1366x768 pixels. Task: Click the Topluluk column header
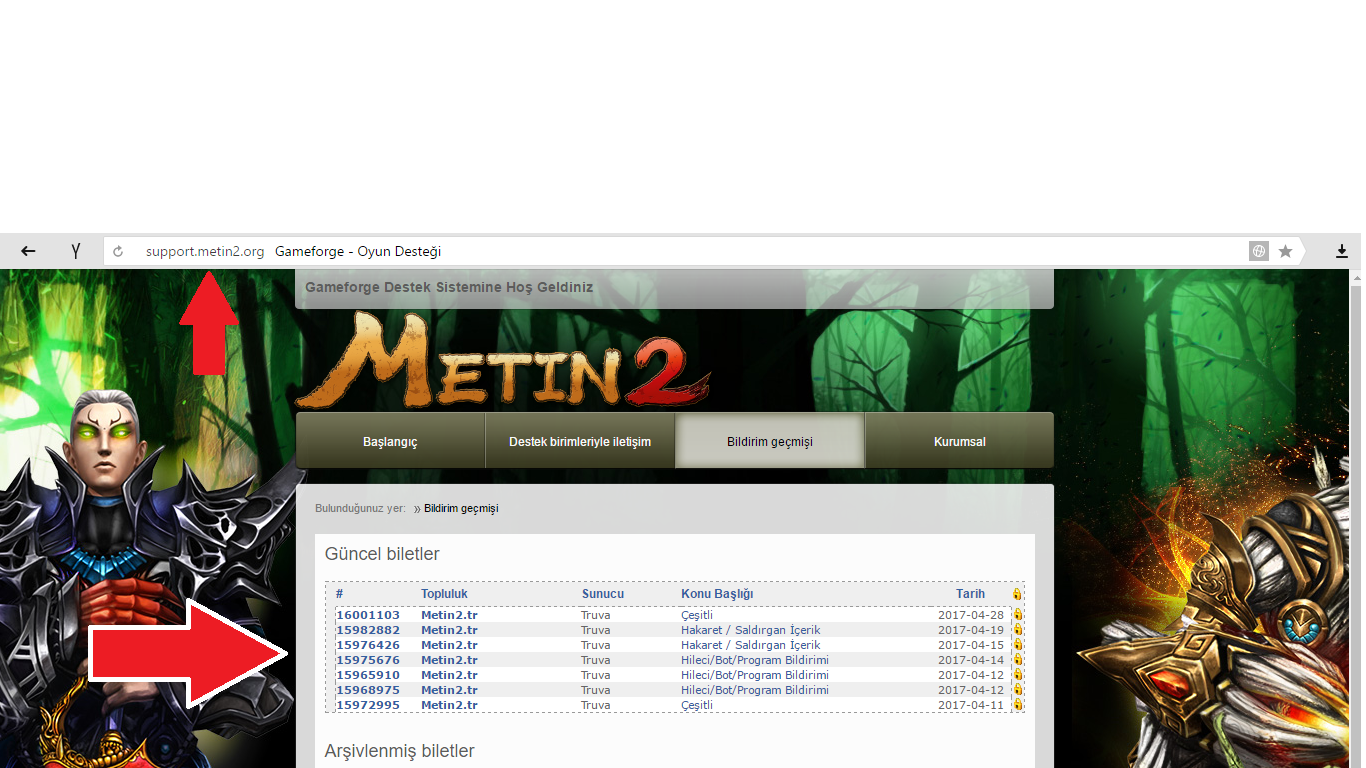(444, 594)
